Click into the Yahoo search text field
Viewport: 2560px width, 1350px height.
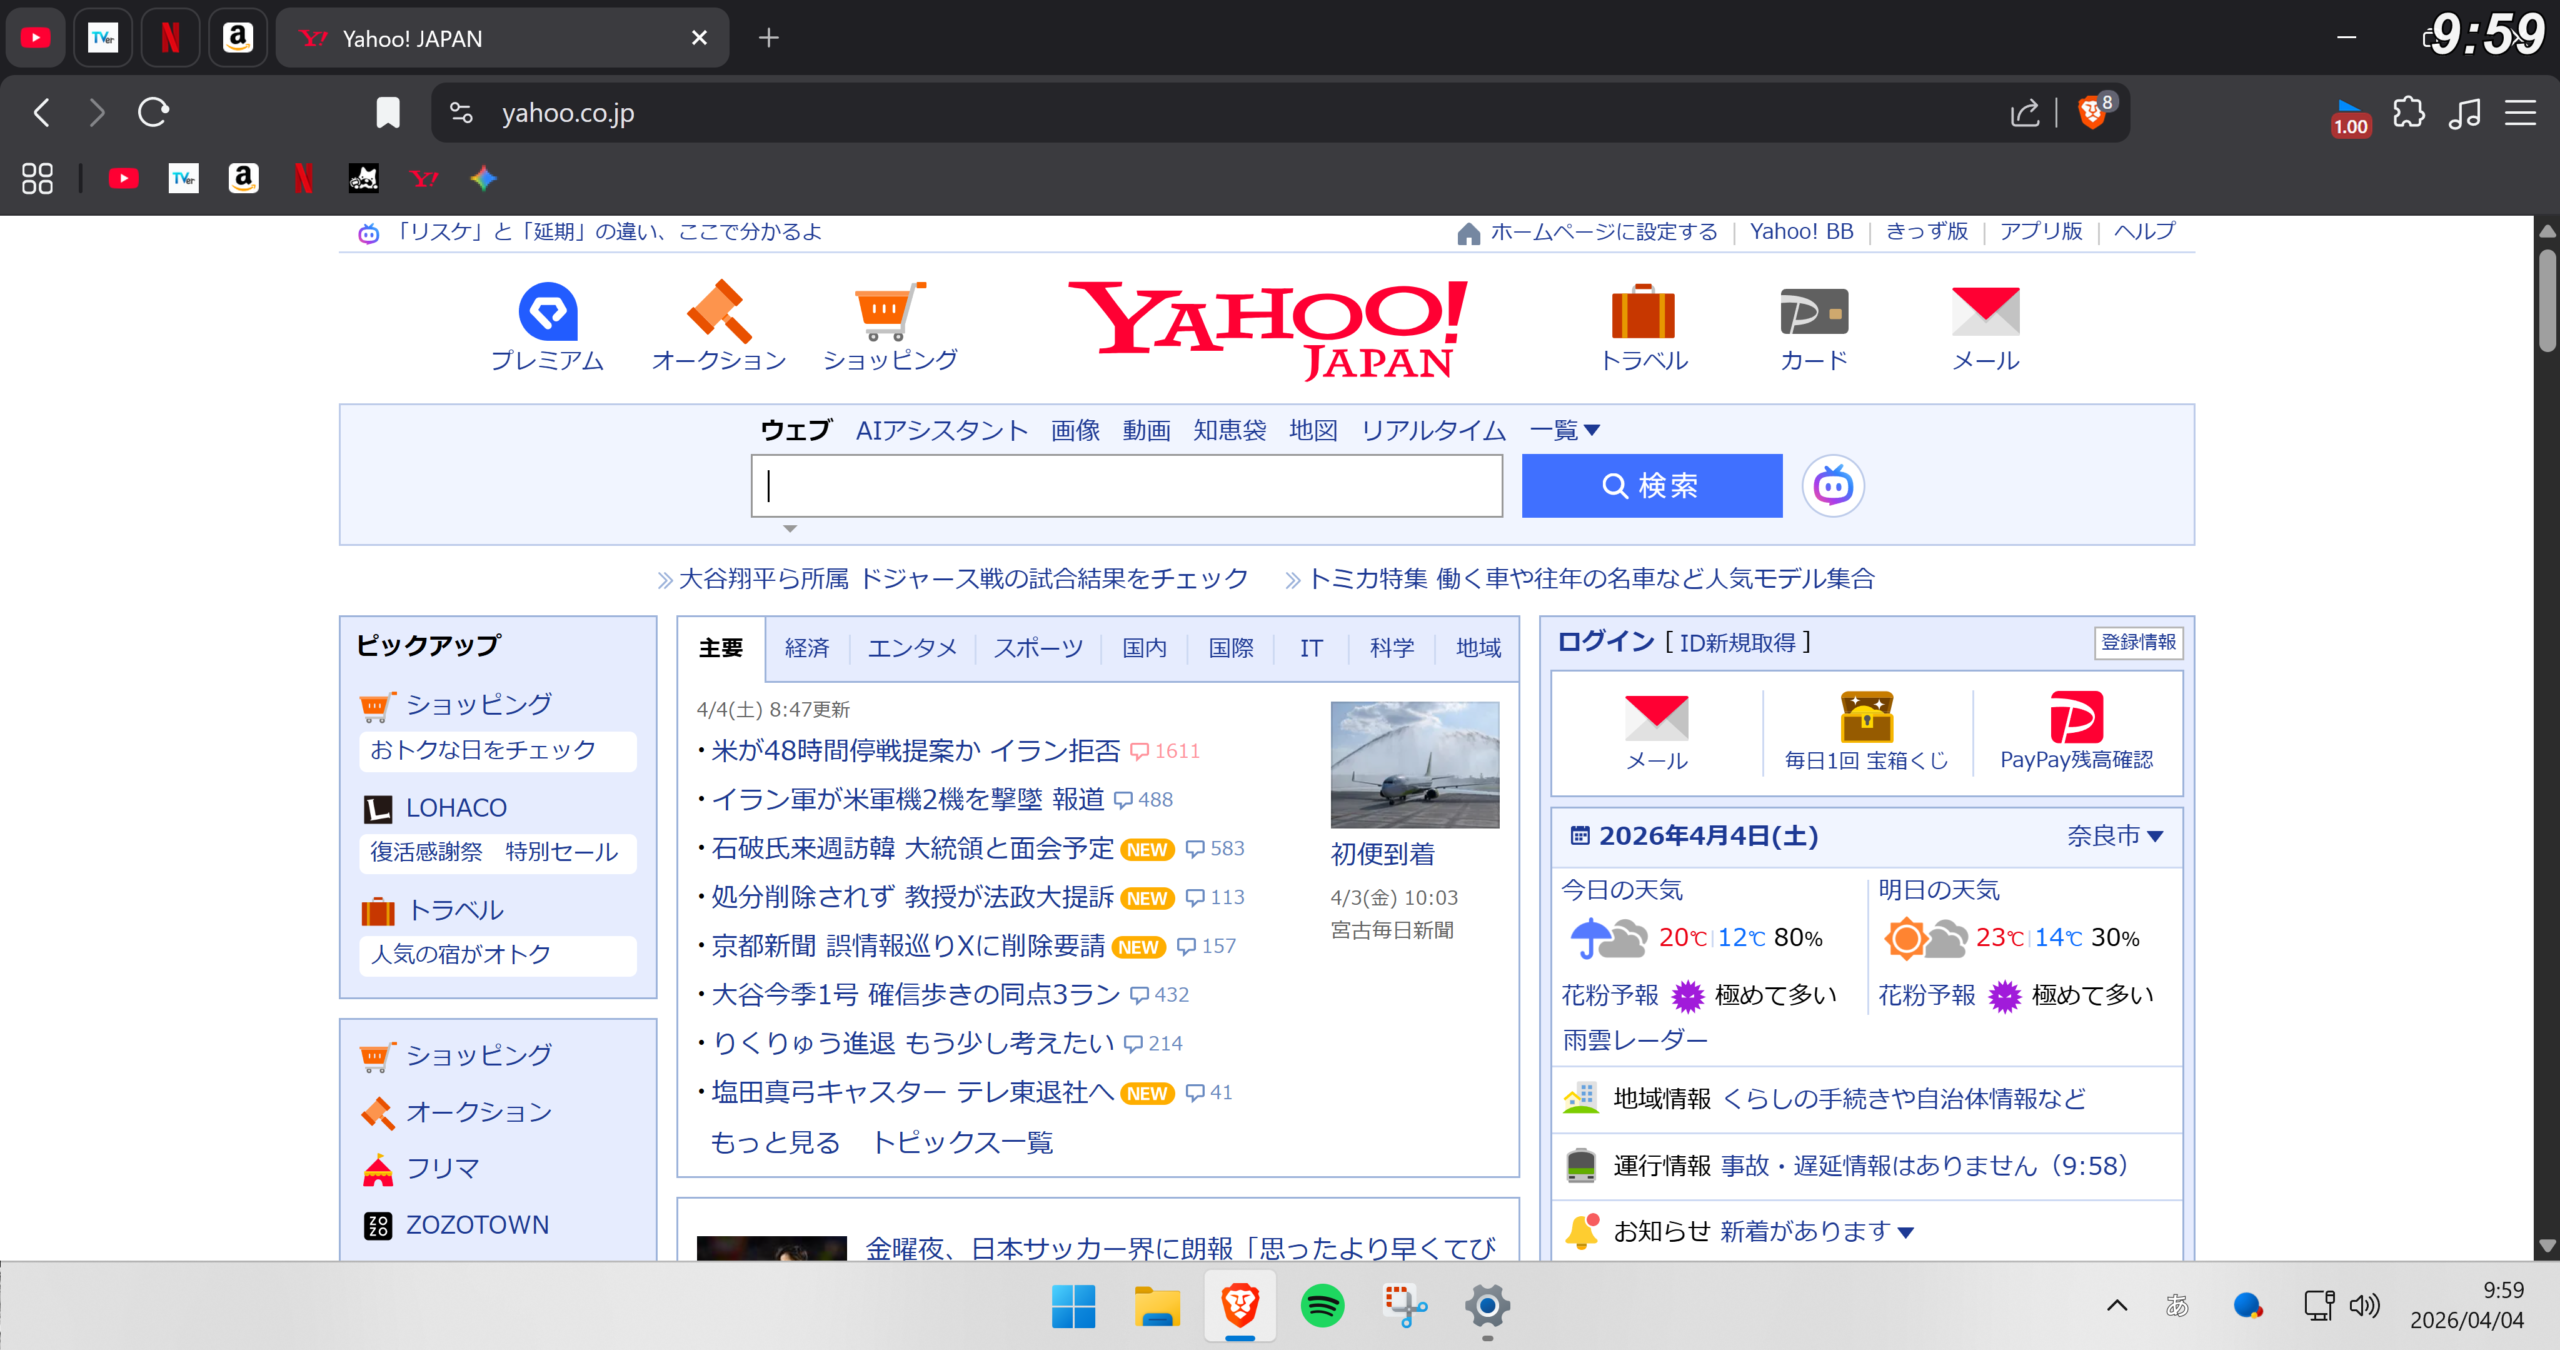[1126, 486]
